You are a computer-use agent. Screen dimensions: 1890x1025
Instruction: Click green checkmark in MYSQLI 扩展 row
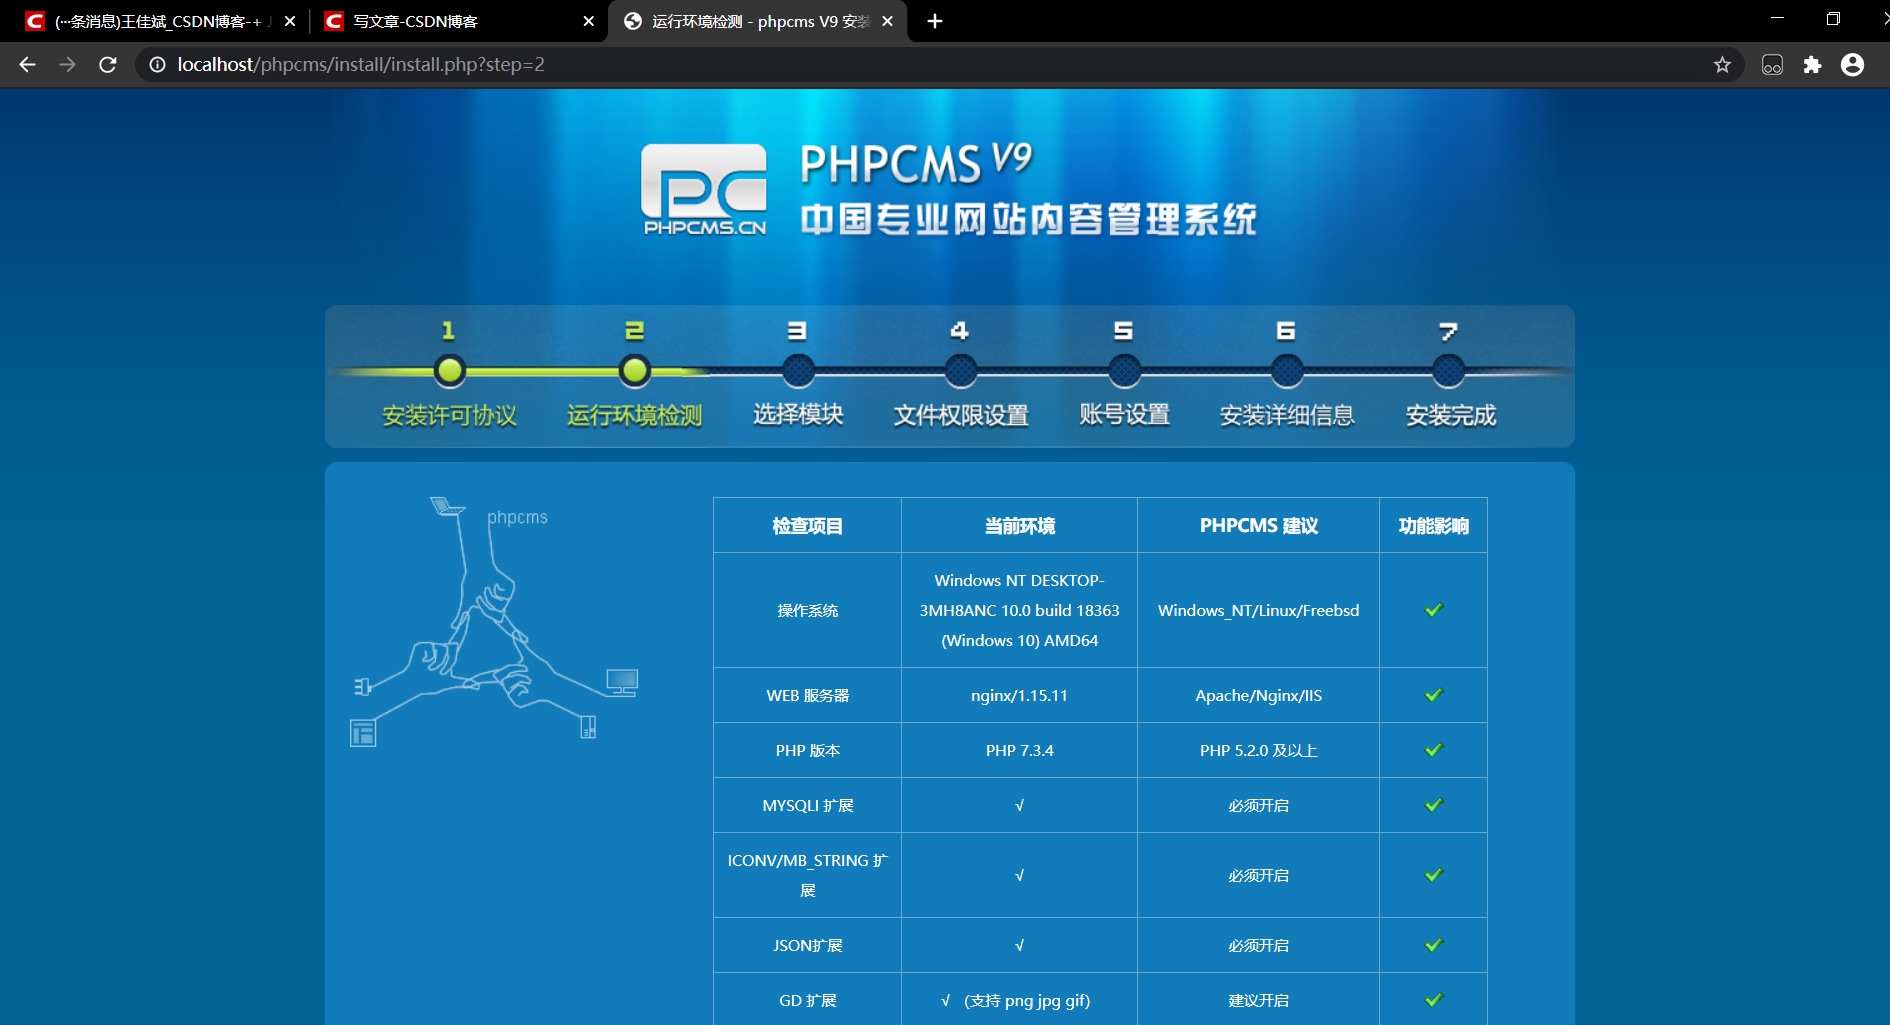[1434, 805]
